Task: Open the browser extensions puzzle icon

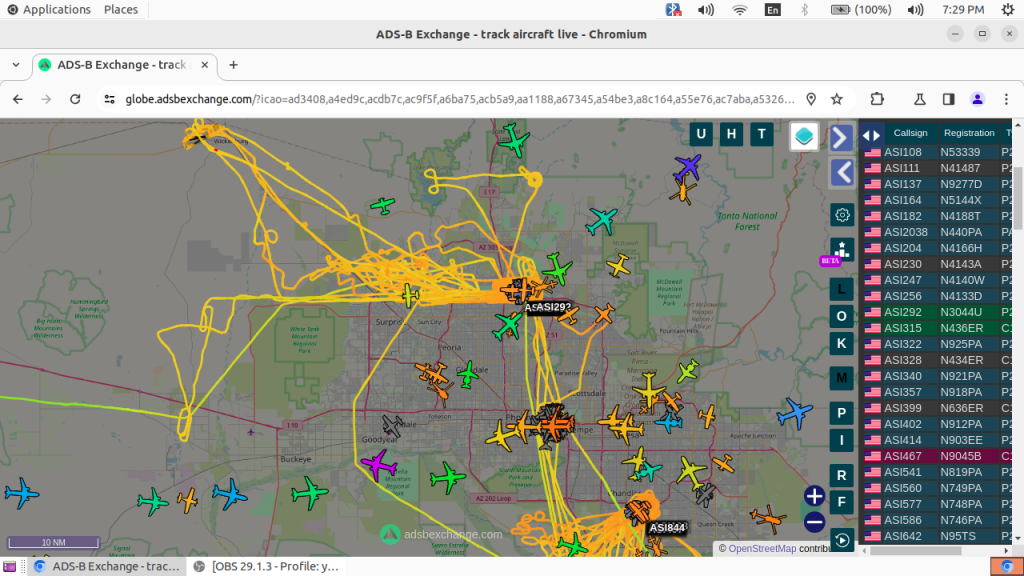Action: pos(877,99)
